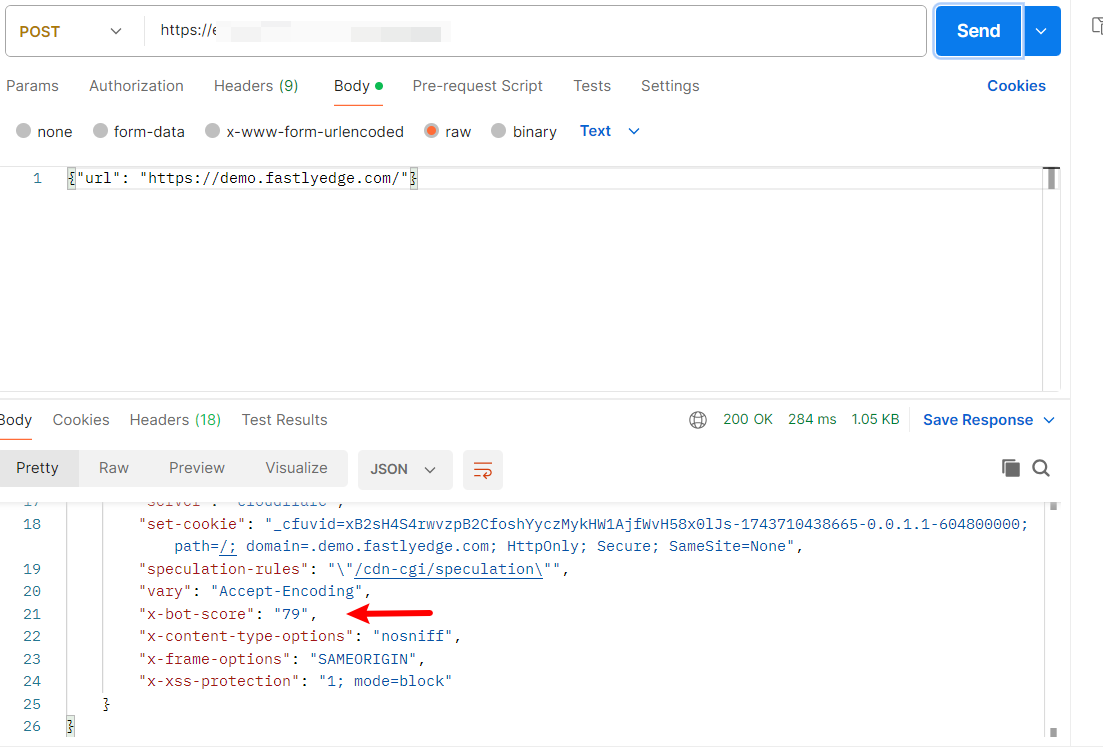Screen dimensions: 1103x754
Task: Click the document icon at top right
Action: [x=1096, y=27]
